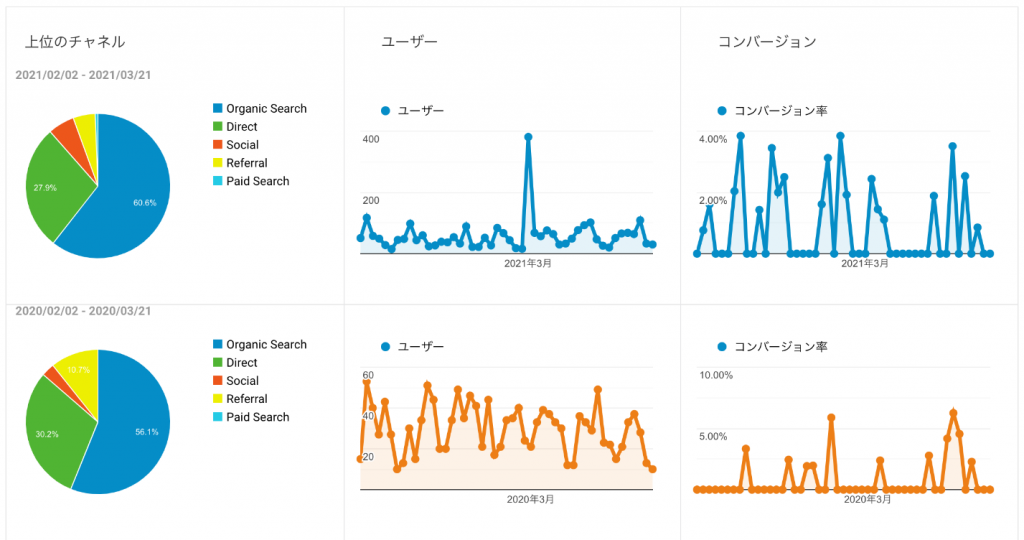Click the blue コンバージョン率 legend dot above the 2021 chart

[x=722, y=110]
